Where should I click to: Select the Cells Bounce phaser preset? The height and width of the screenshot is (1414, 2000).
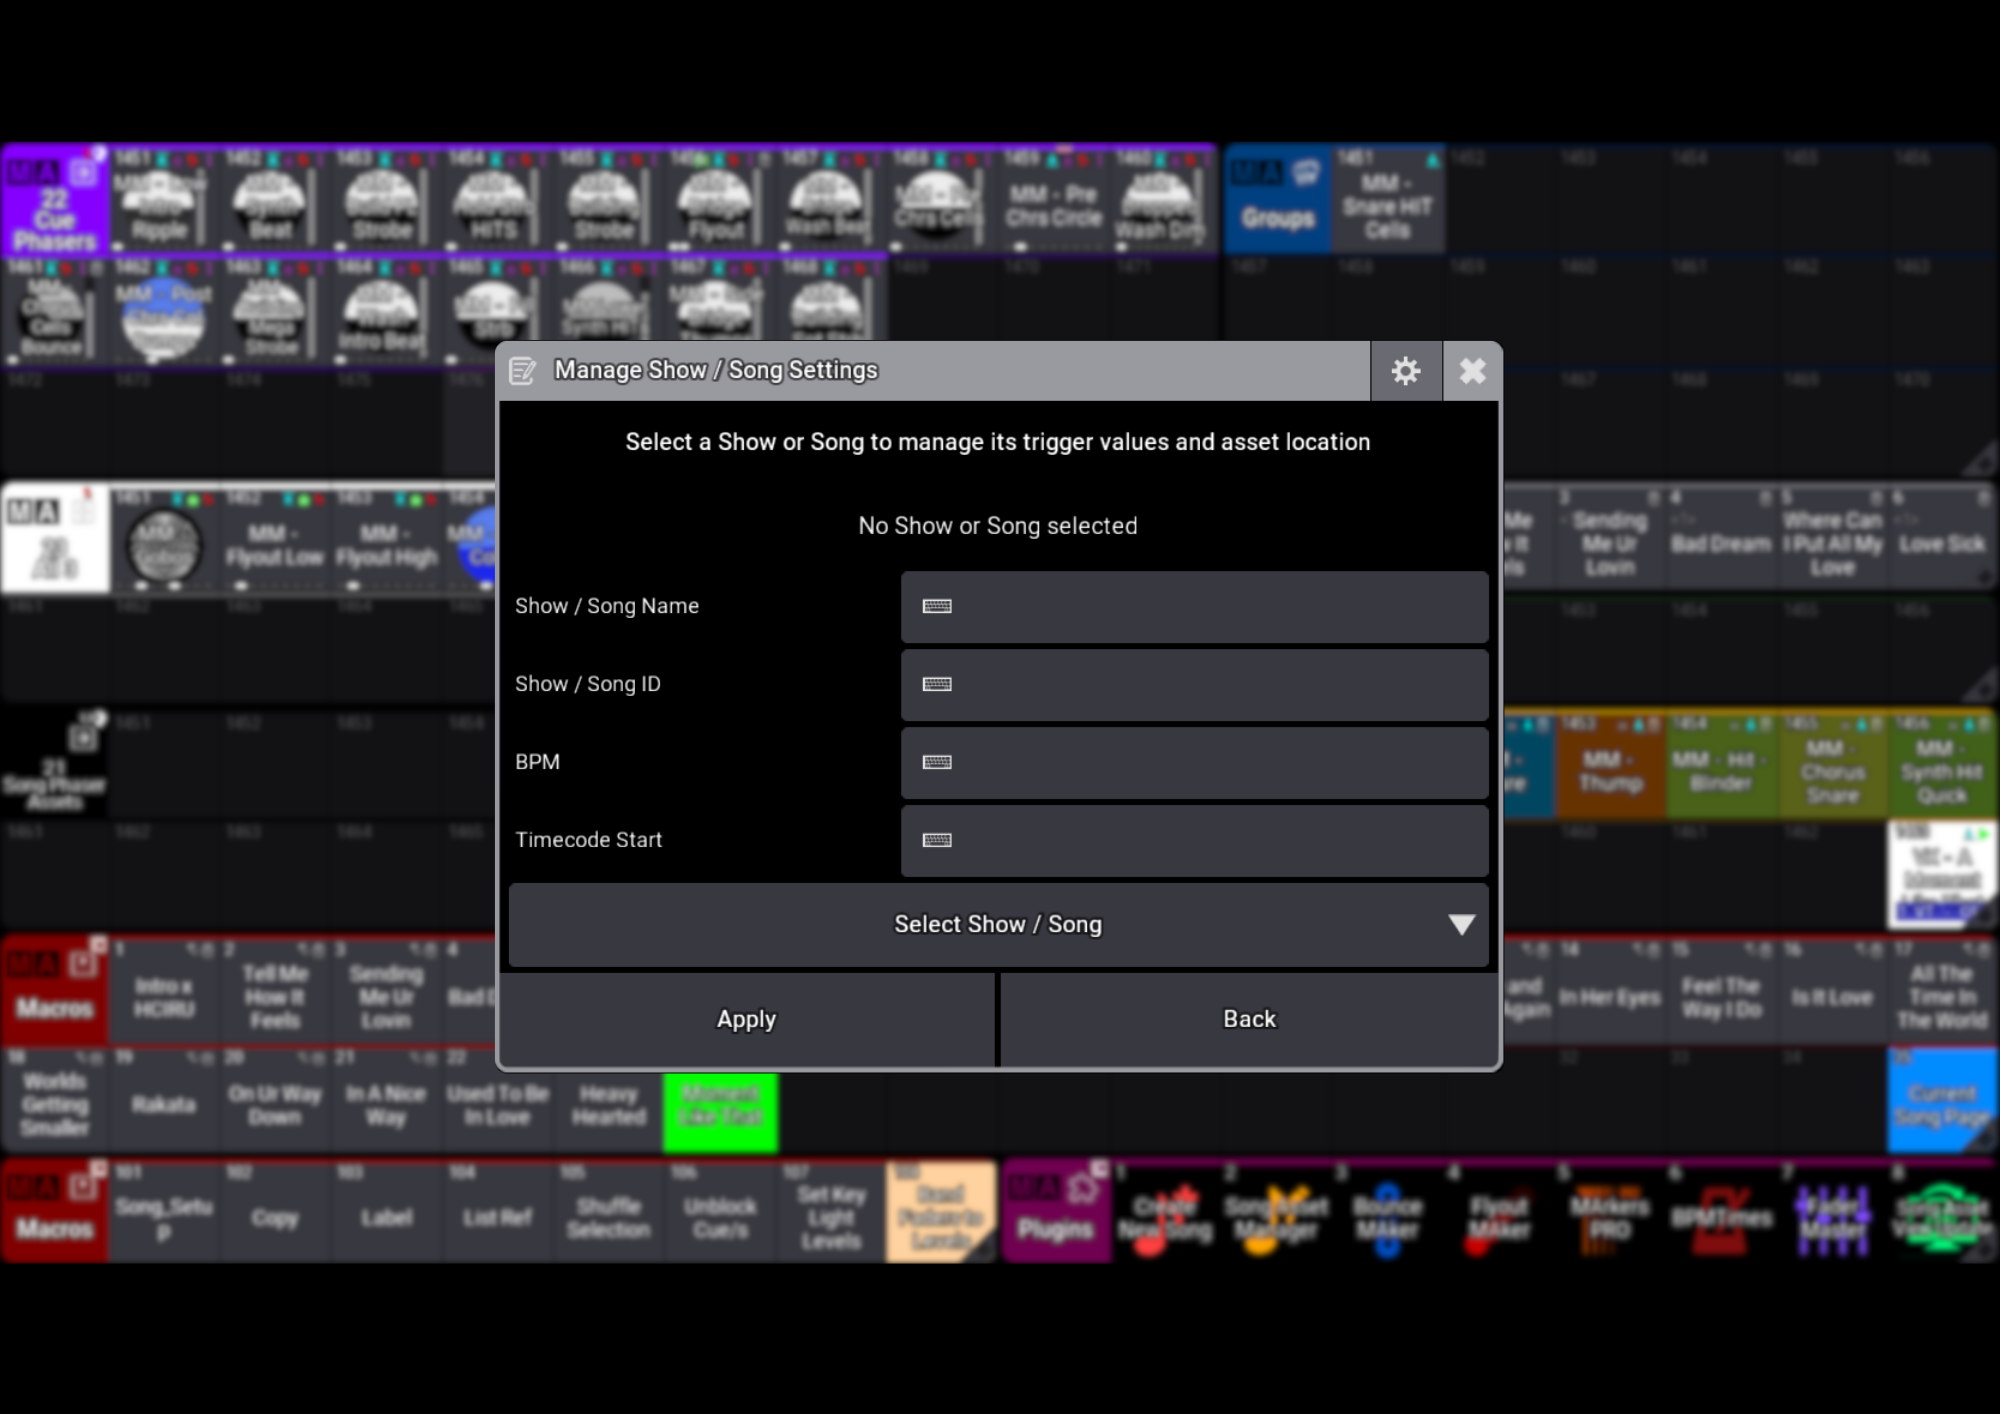pyautogui.click(x=52, y=312)
